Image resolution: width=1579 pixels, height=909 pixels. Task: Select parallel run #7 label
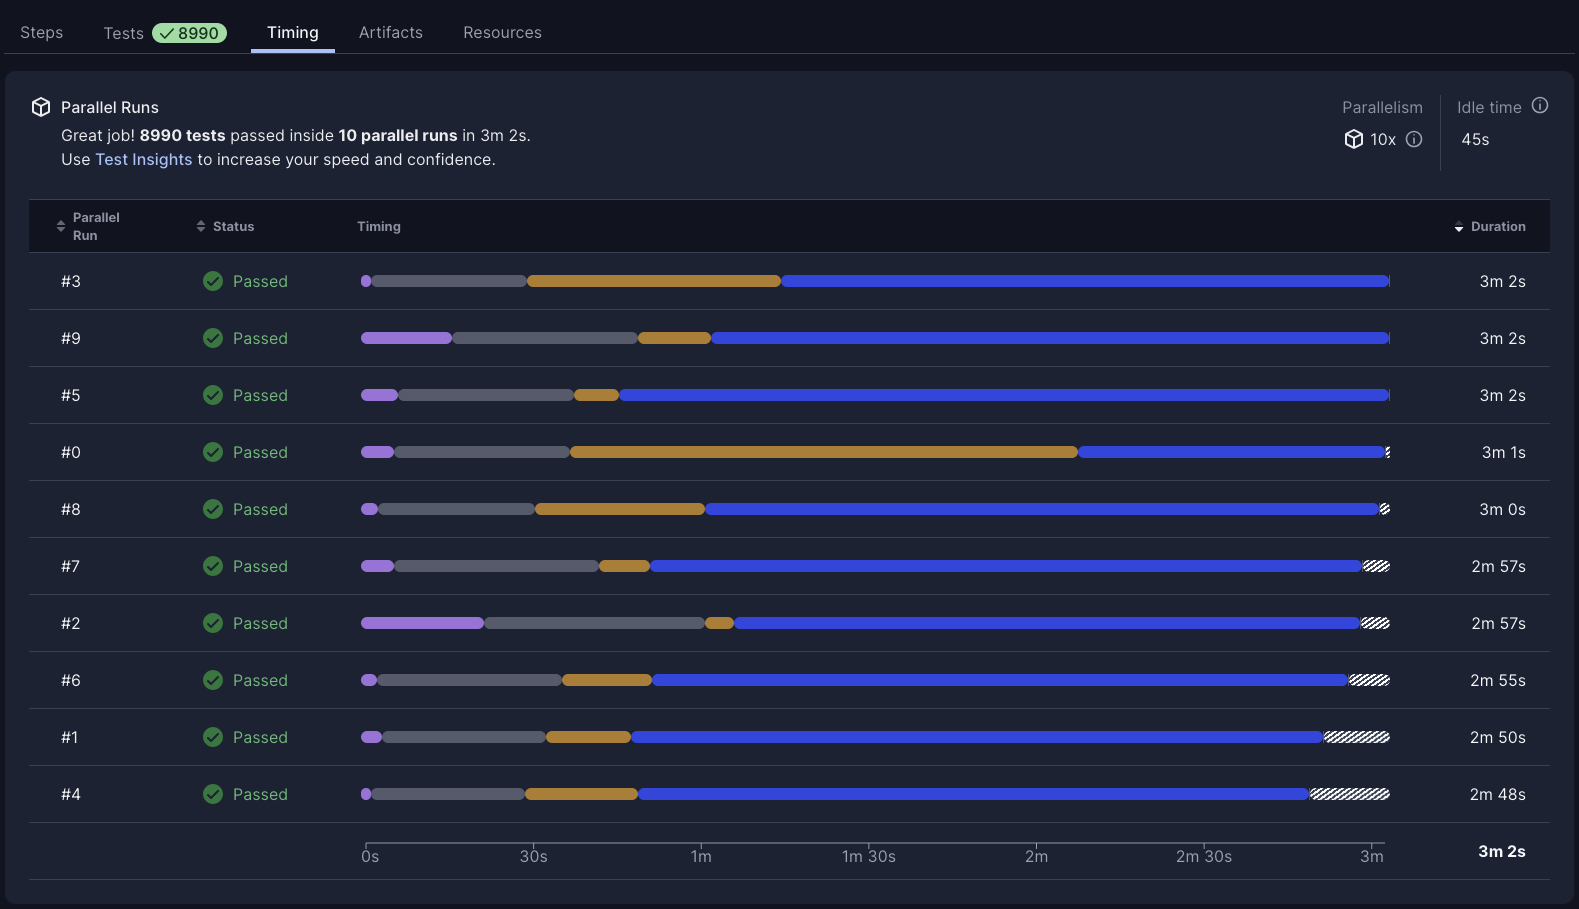[71, 566]
